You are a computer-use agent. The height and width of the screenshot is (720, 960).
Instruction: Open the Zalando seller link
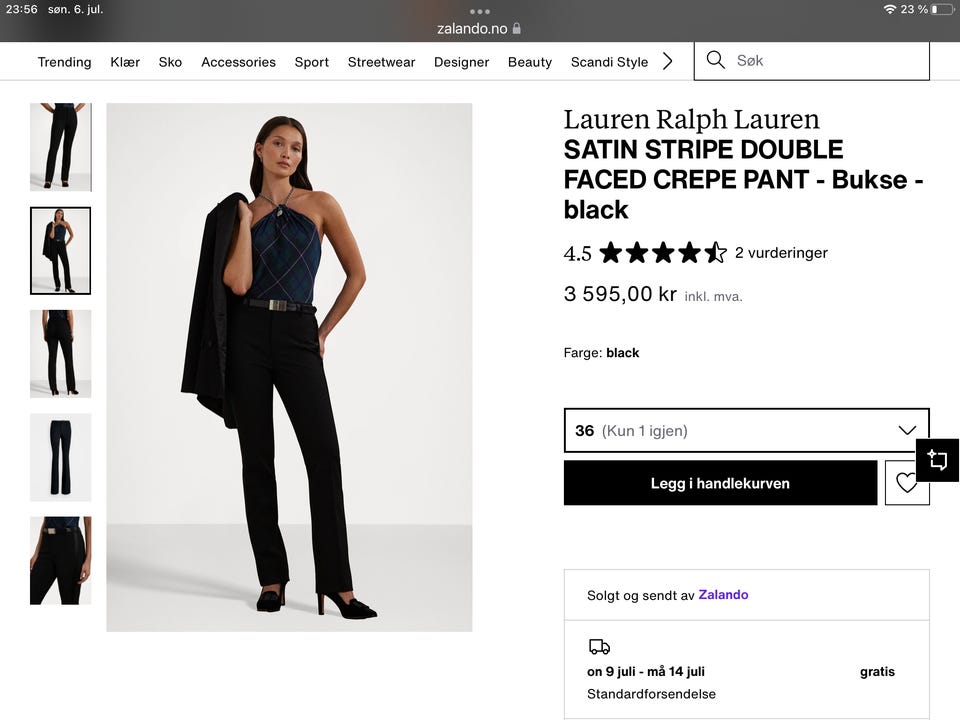point(723,595)
